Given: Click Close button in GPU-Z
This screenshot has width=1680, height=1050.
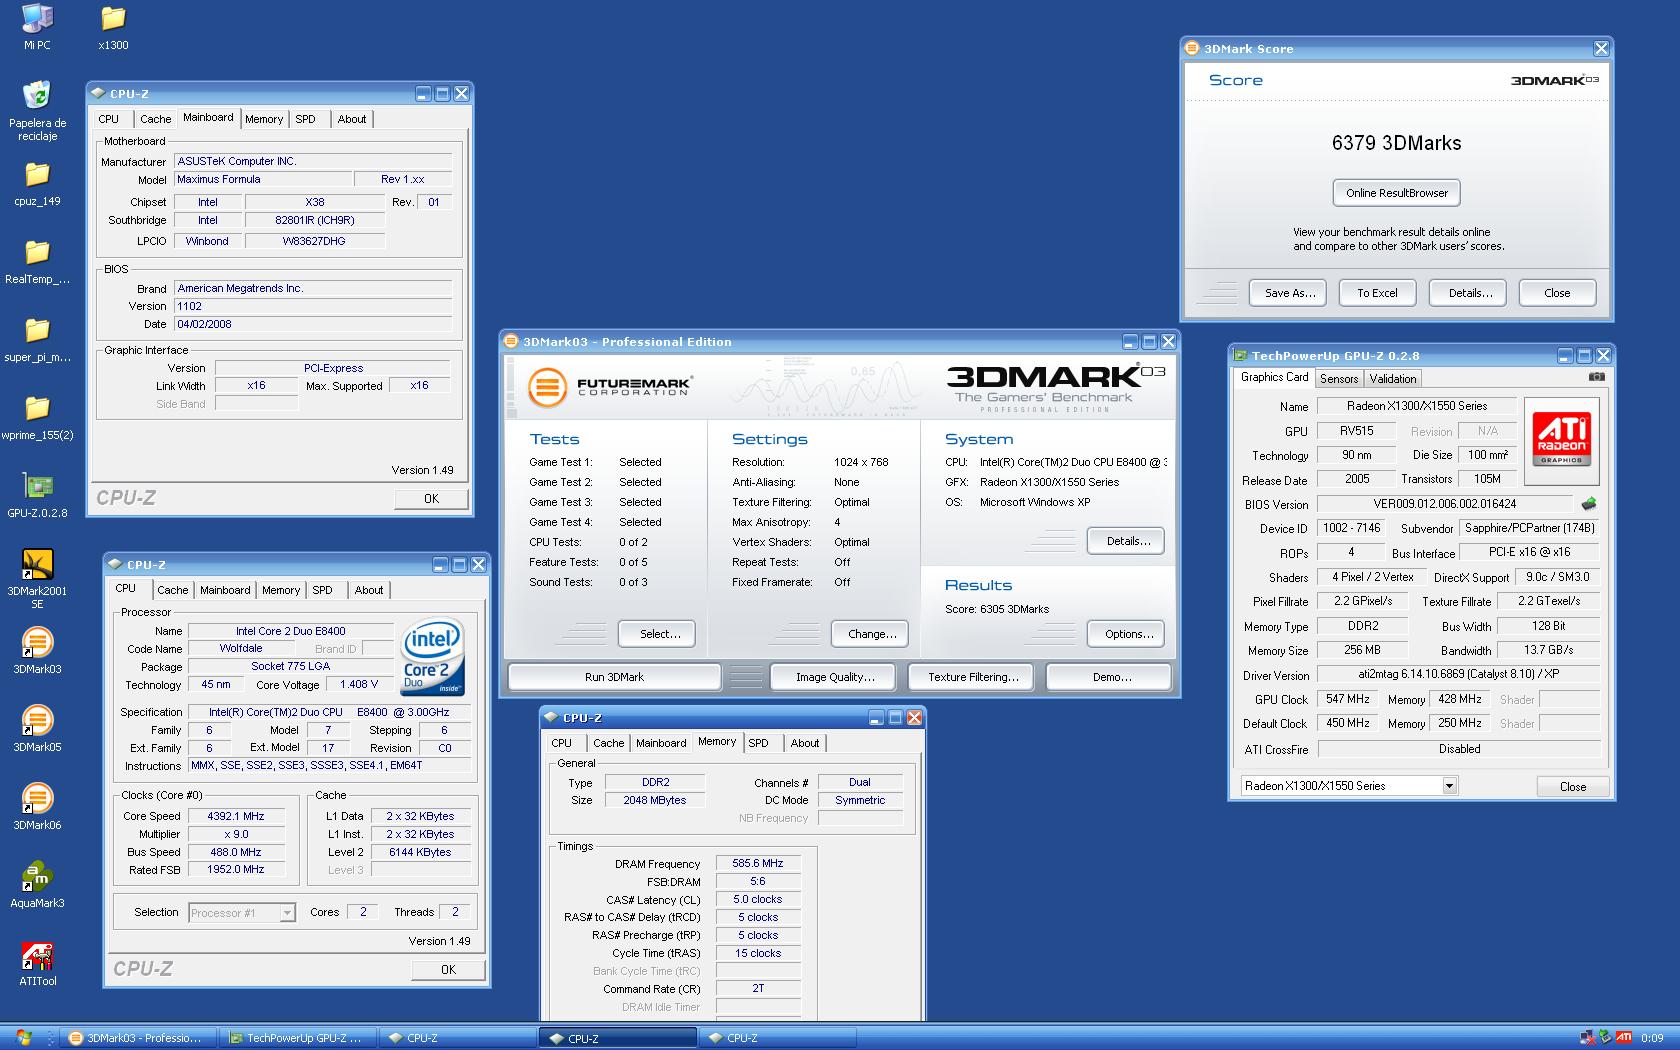Looking at the screenshot, I should 1572,787.
